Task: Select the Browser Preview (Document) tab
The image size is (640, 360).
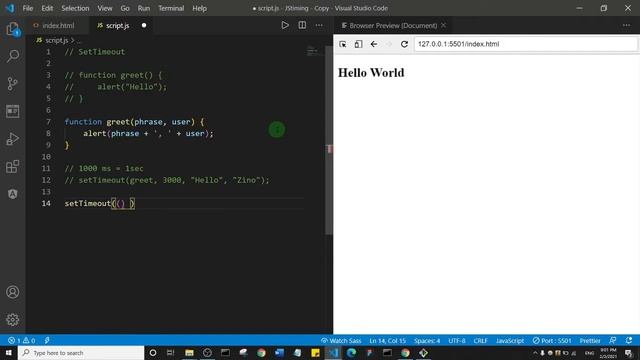Action: point(392,25)
